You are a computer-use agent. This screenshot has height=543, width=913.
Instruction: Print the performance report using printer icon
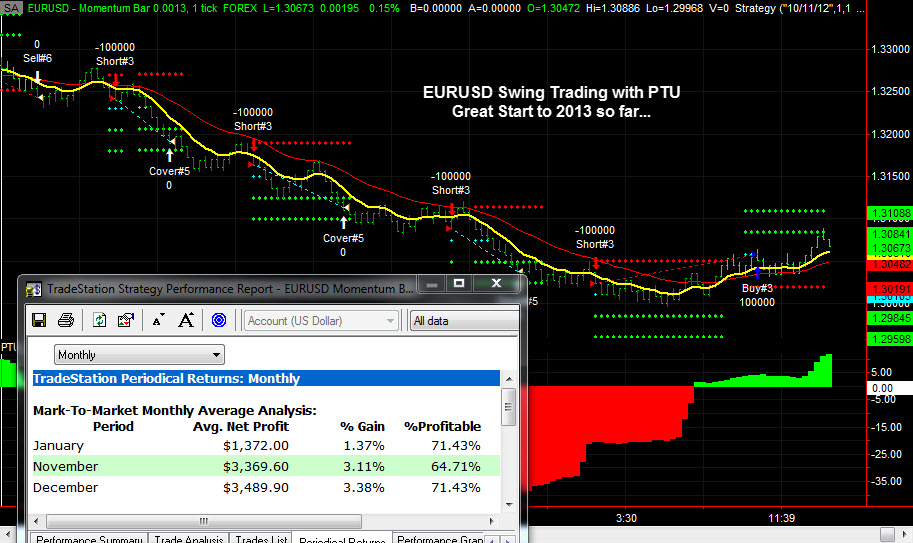(66, 321)
